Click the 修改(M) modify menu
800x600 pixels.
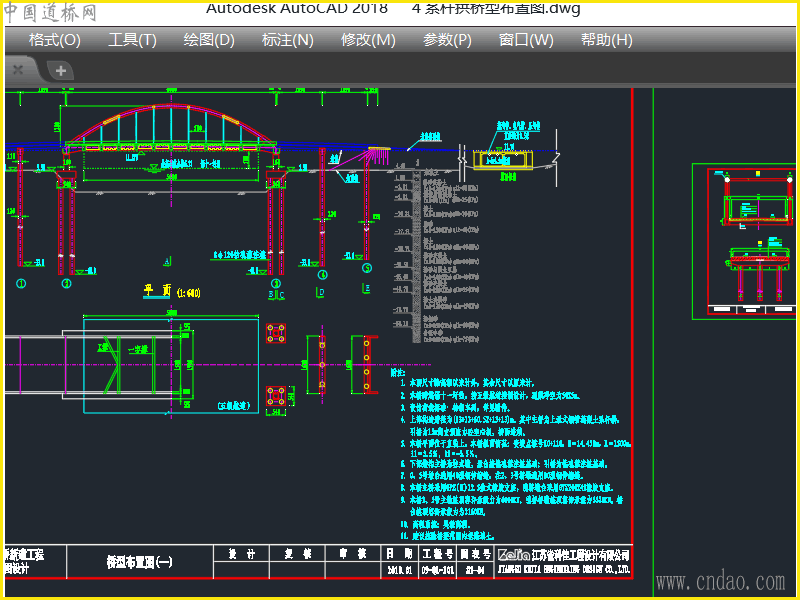[368, 40]
